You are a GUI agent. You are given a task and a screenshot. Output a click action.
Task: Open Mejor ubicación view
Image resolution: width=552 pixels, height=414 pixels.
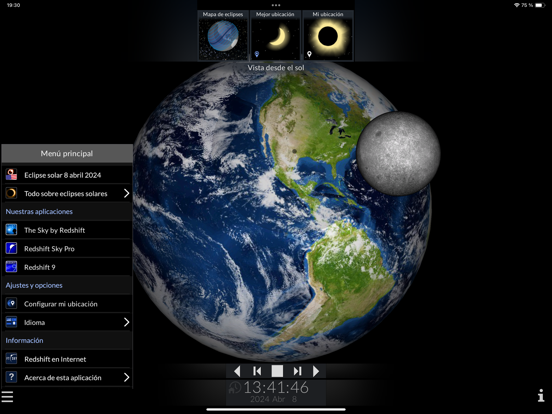point(275,35)
